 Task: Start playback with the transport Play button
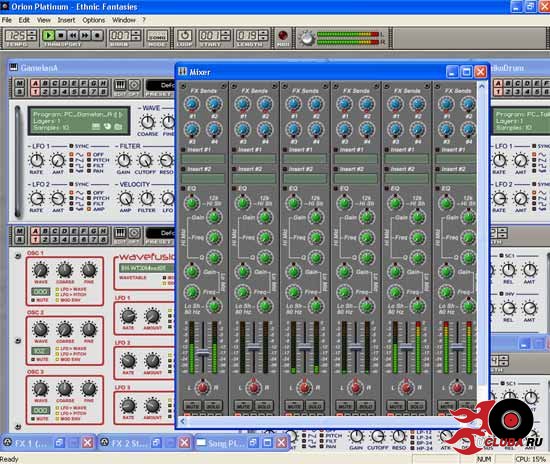(x=48, y=35)
